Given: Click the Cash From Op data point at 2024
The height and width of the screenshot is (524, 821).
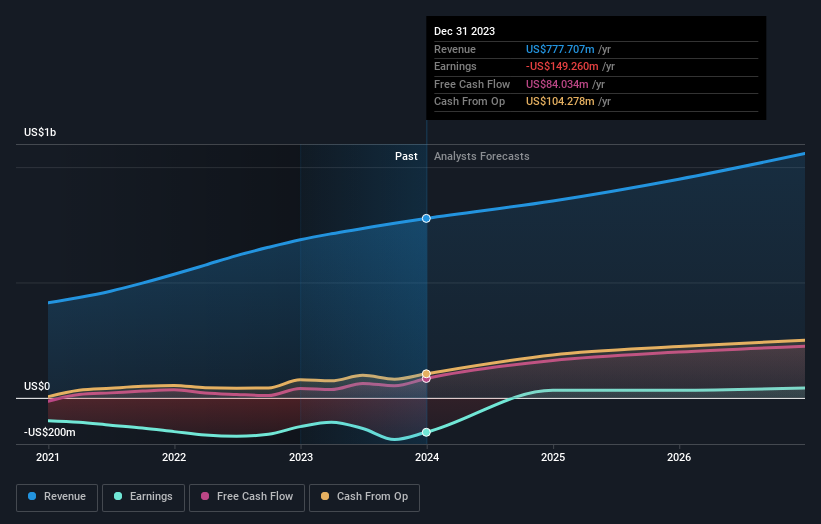Looking at the screenshot, I should click(x=426, y=374).
